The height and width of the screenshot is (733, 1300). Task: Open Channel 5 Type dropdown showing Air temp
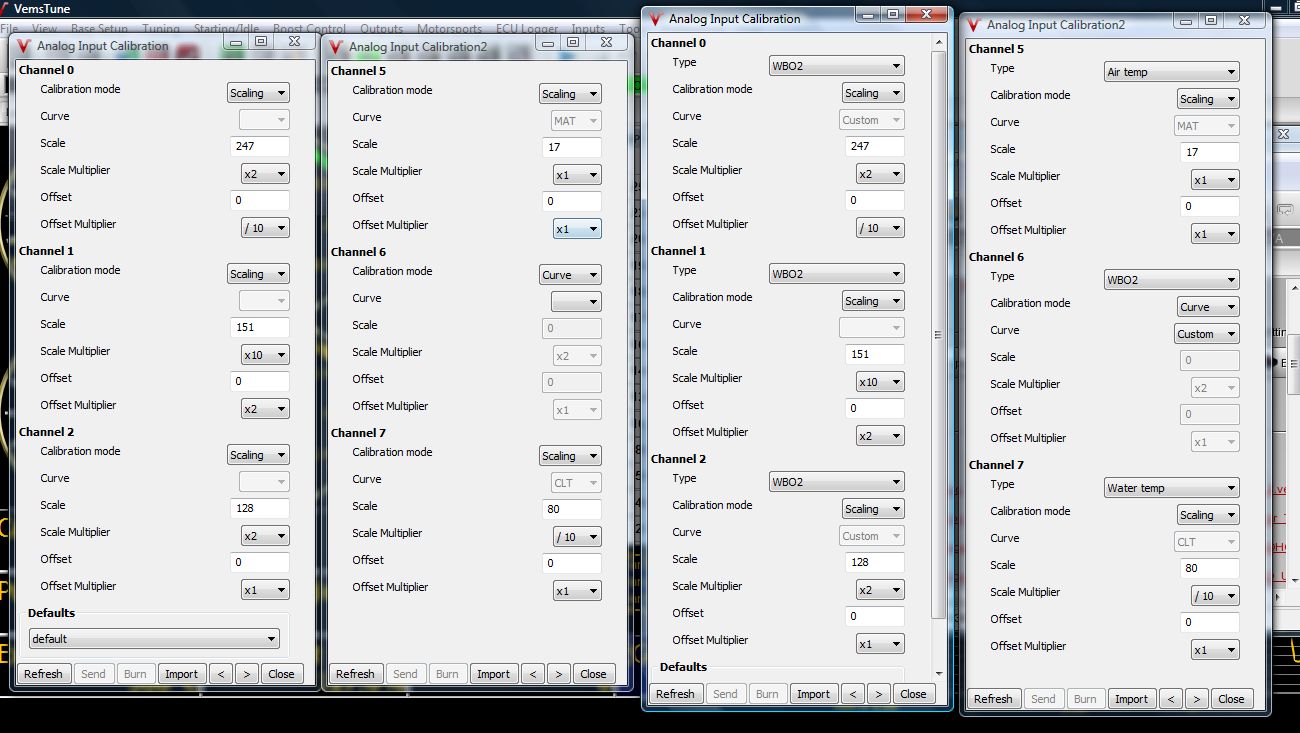[1171, 72]
